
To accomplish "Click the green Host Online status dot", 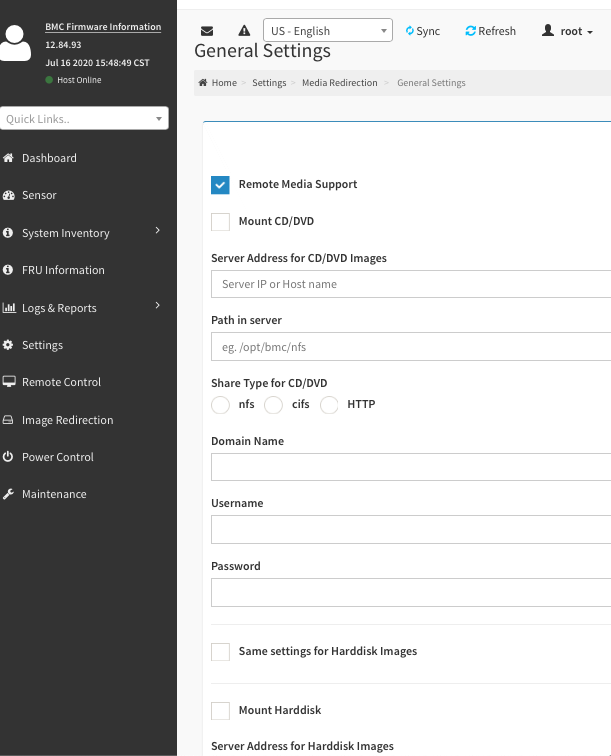I will 49,80.
